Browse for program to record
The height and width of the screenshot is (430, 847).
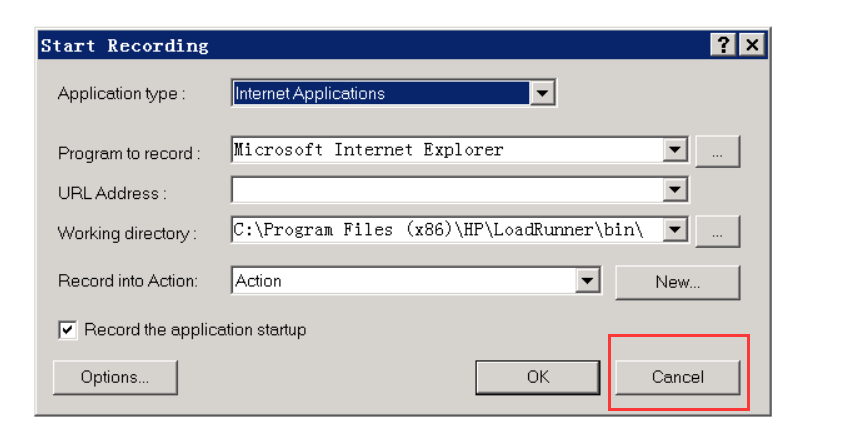(x=718, y=151)
